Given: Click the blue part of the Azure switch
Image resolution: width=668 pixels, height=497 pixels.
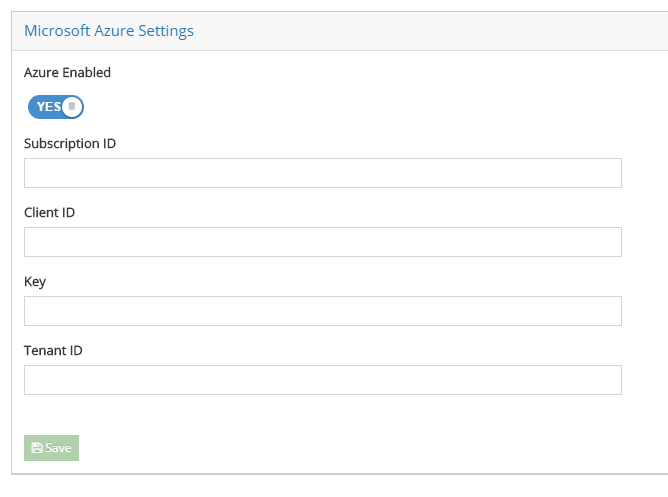Looking at the screenshot, I should [45, 107].
